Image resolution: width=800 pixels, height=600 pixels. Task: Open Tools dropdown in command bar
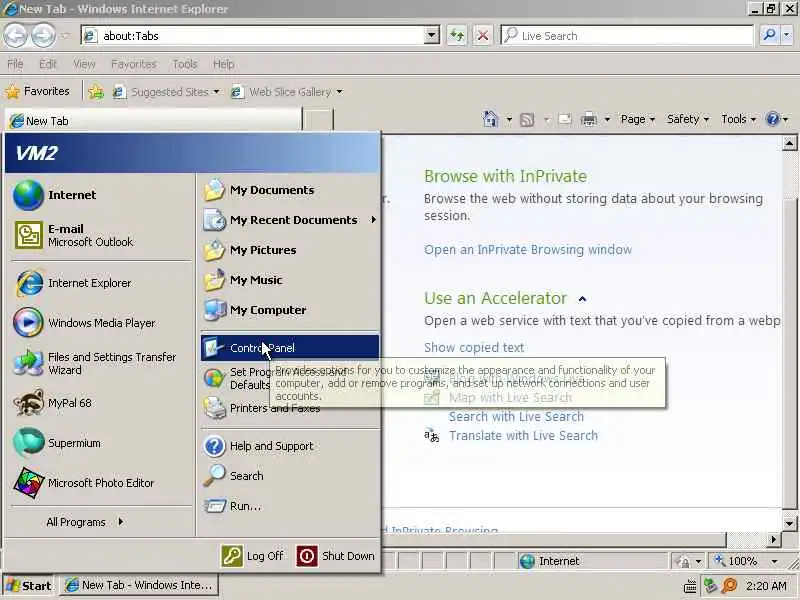(x=738, y=119)
